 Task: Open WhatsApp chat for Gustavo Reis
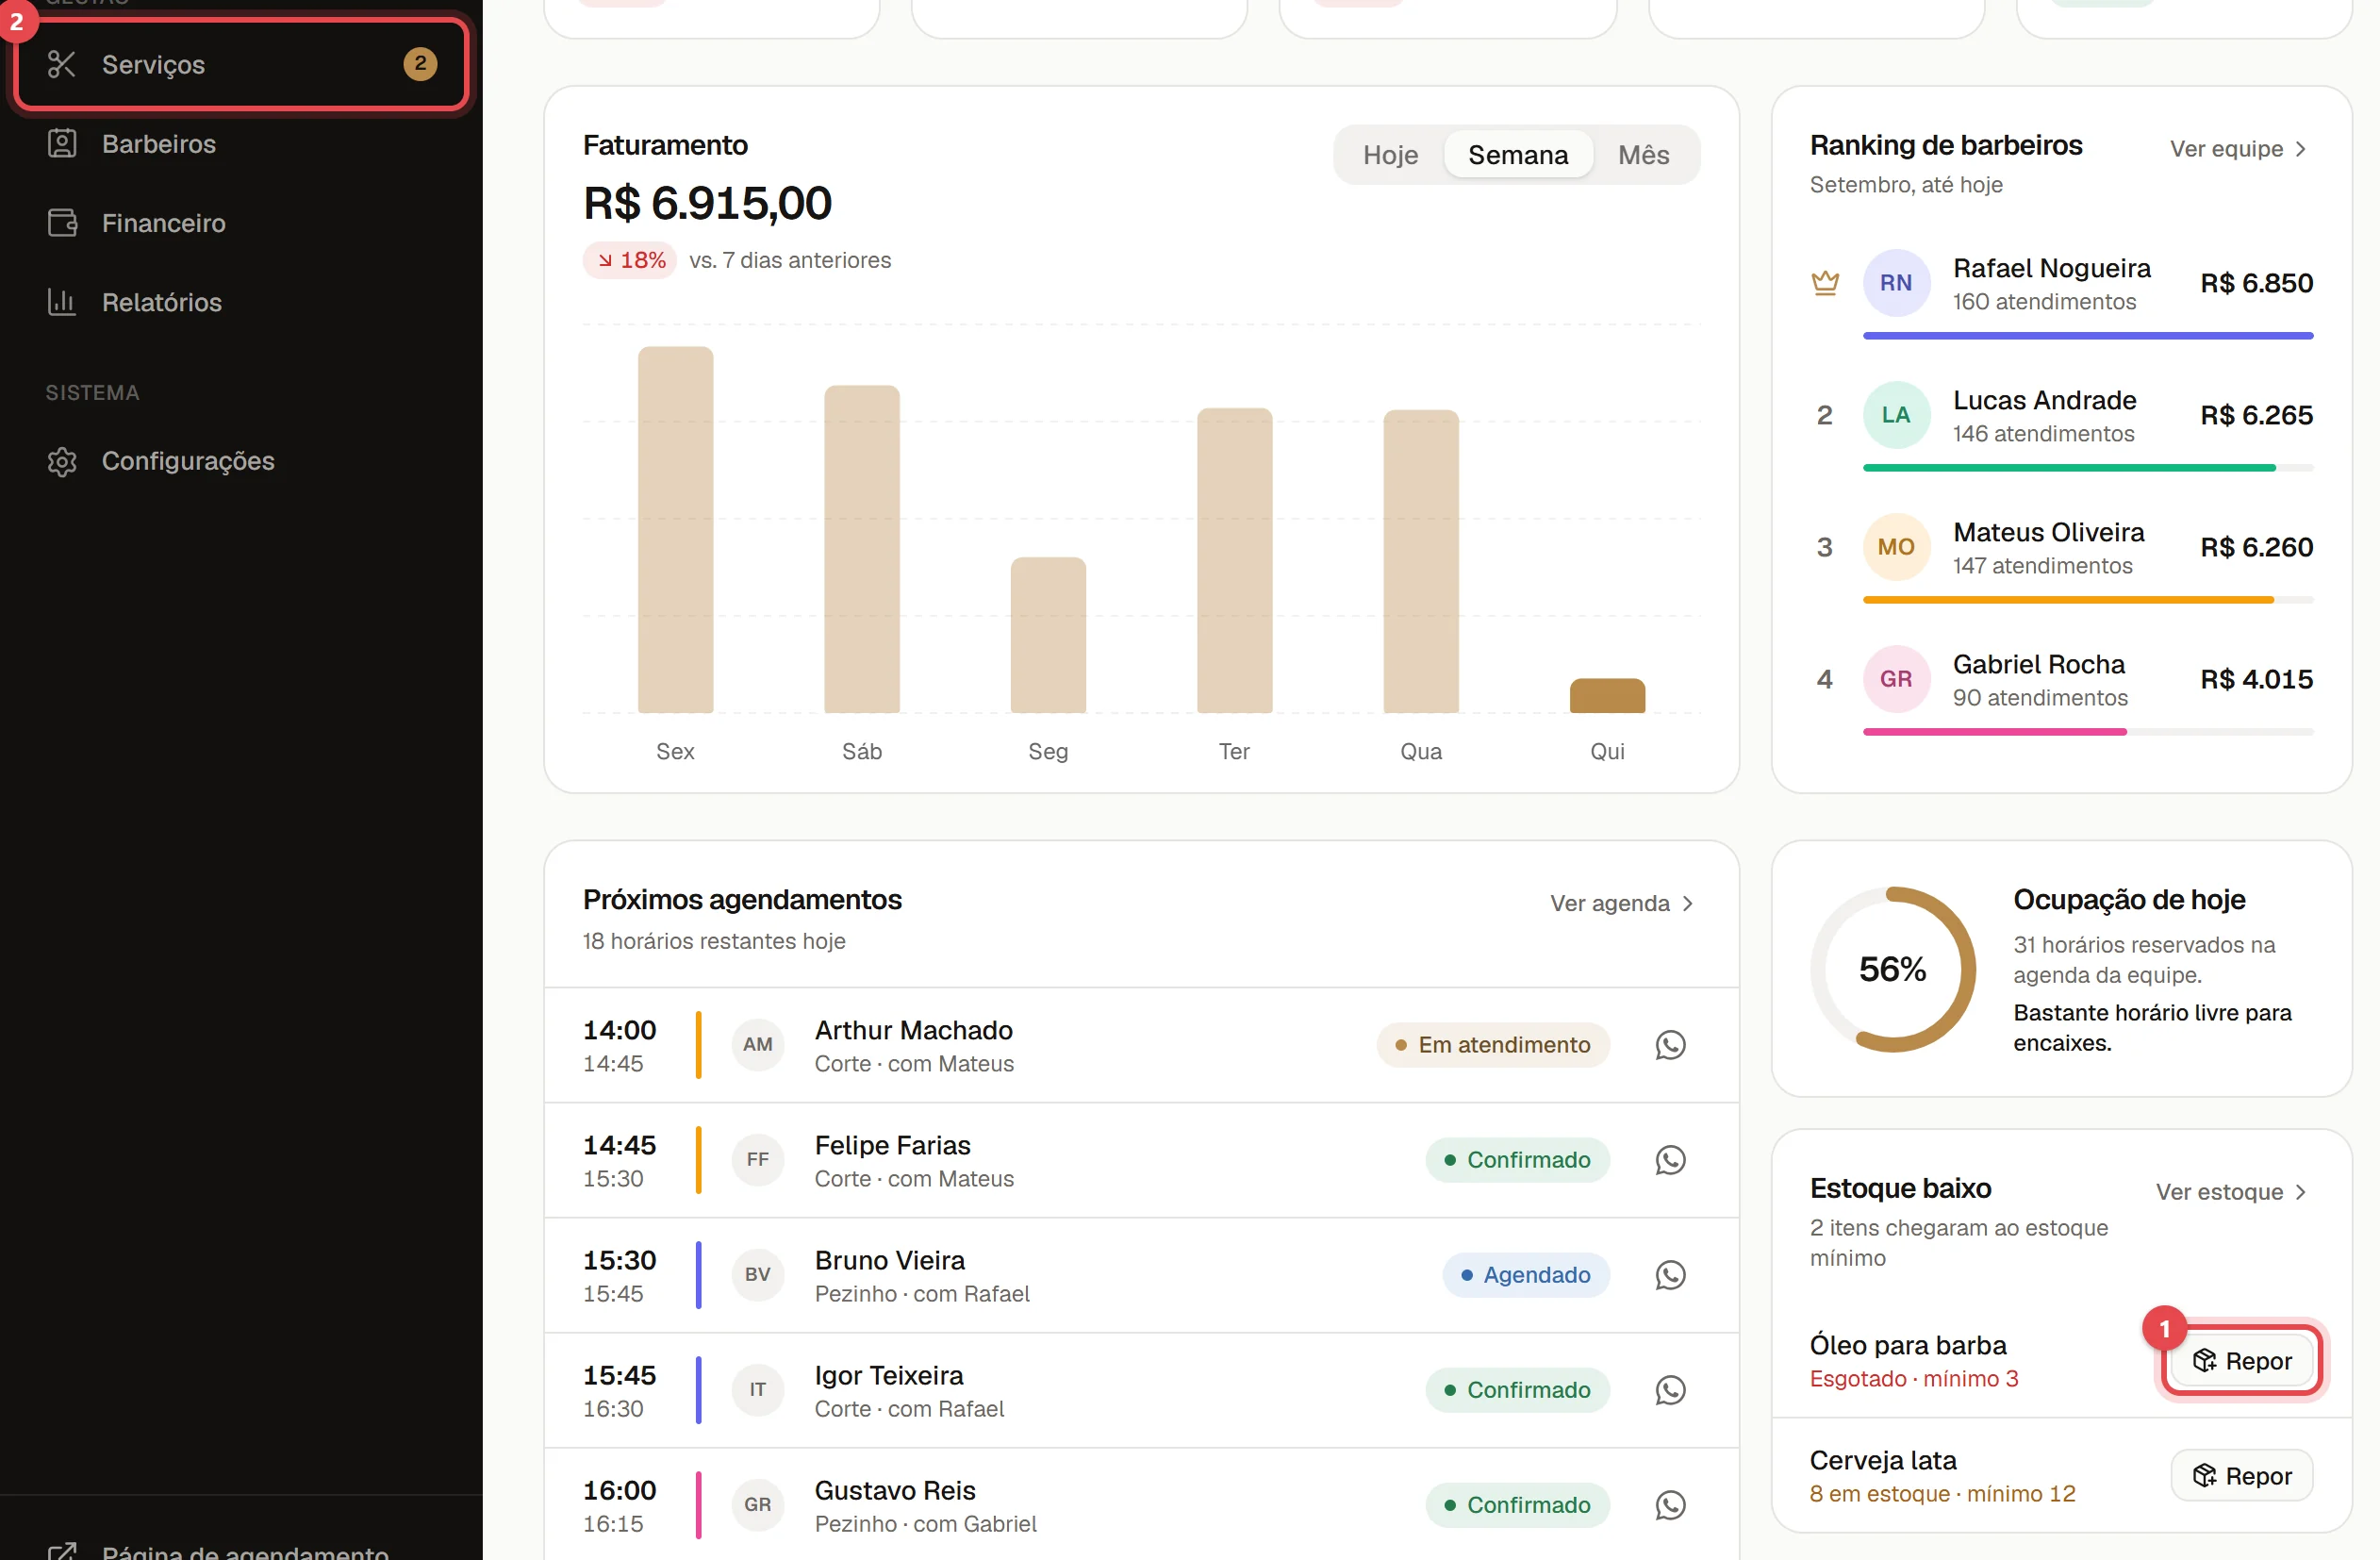click(1670, 1505)
